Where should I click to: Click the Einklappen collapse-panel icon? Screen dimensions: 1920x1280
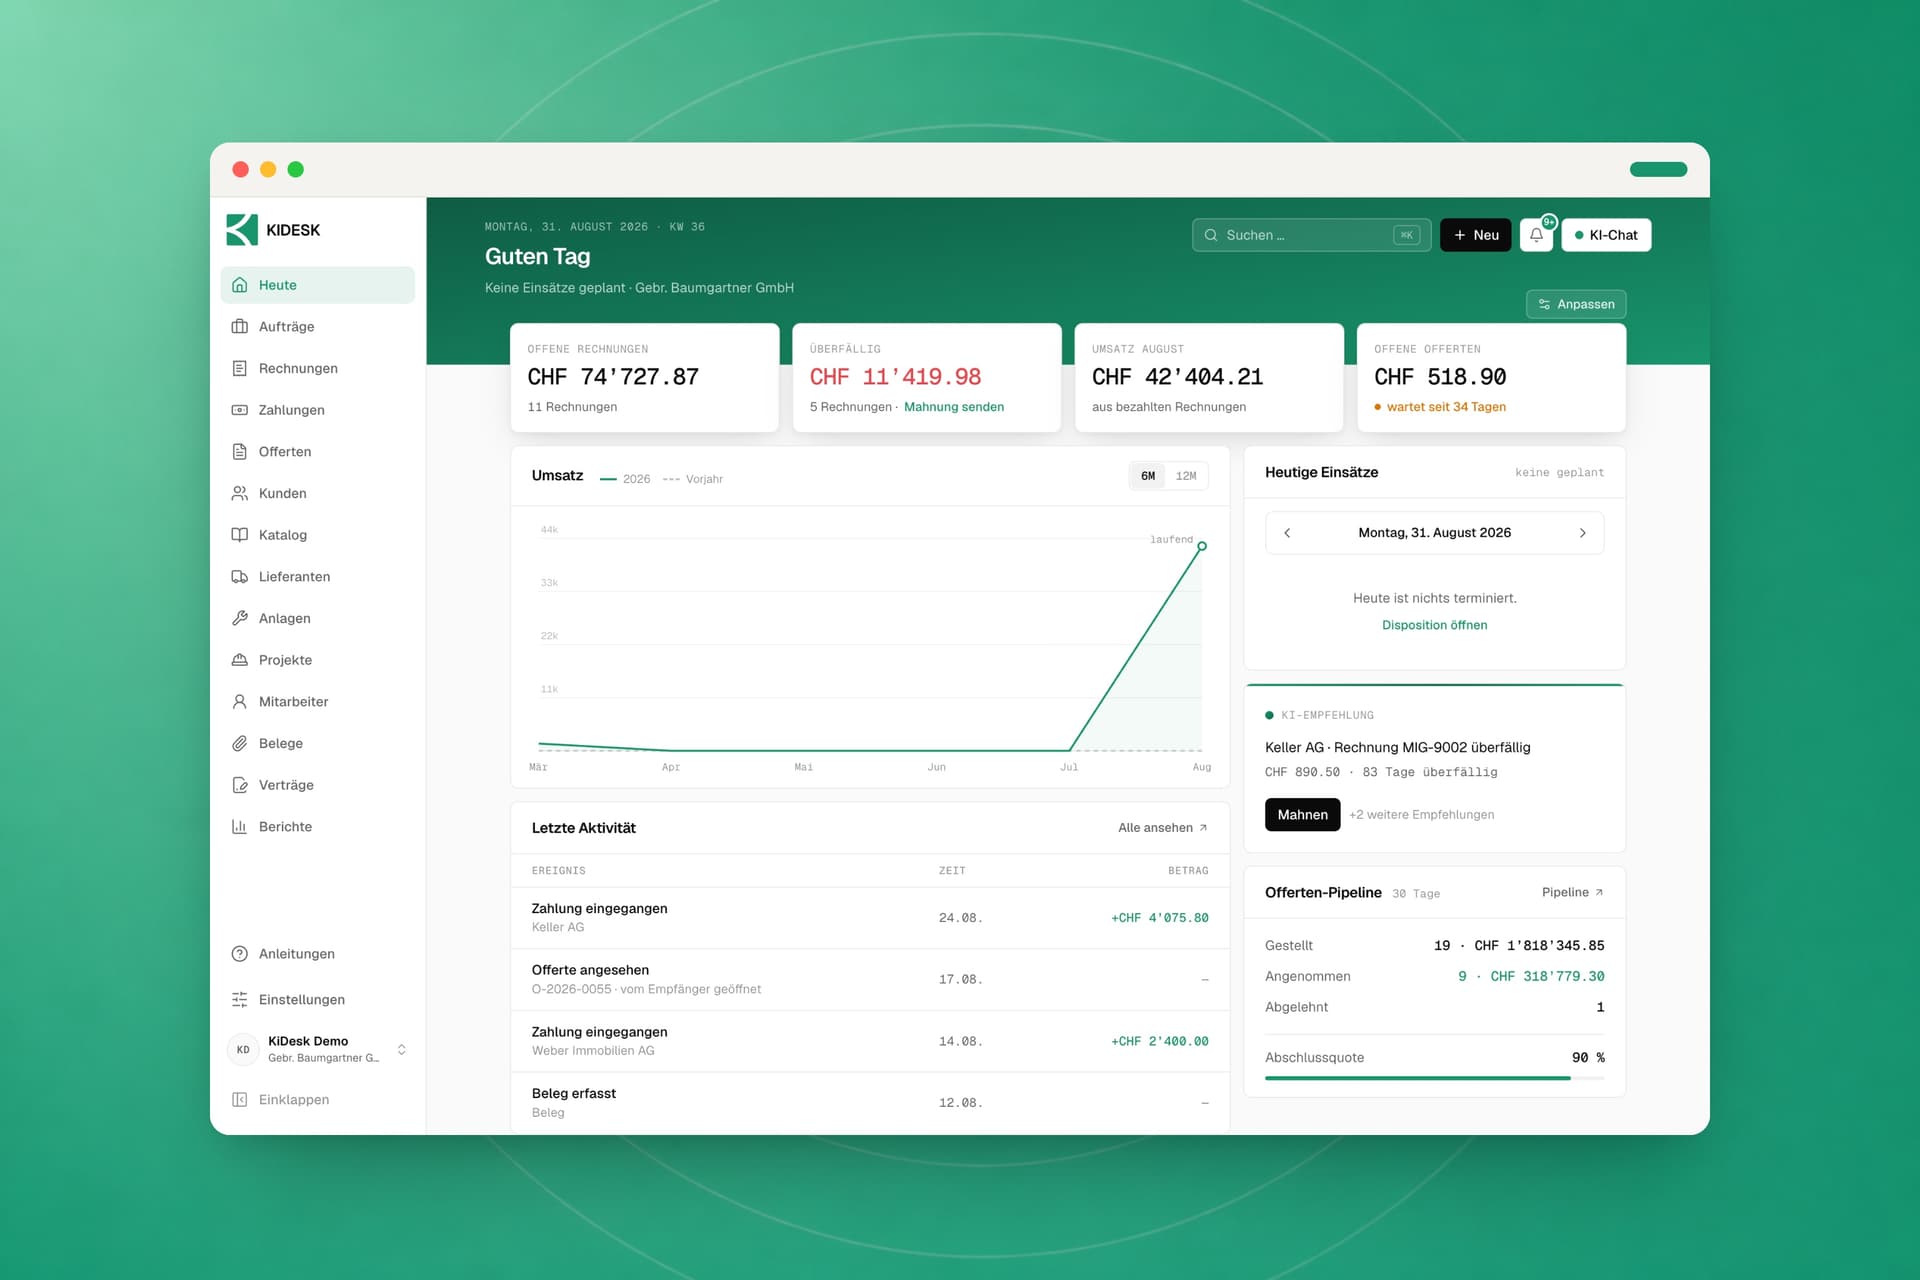239,1099
